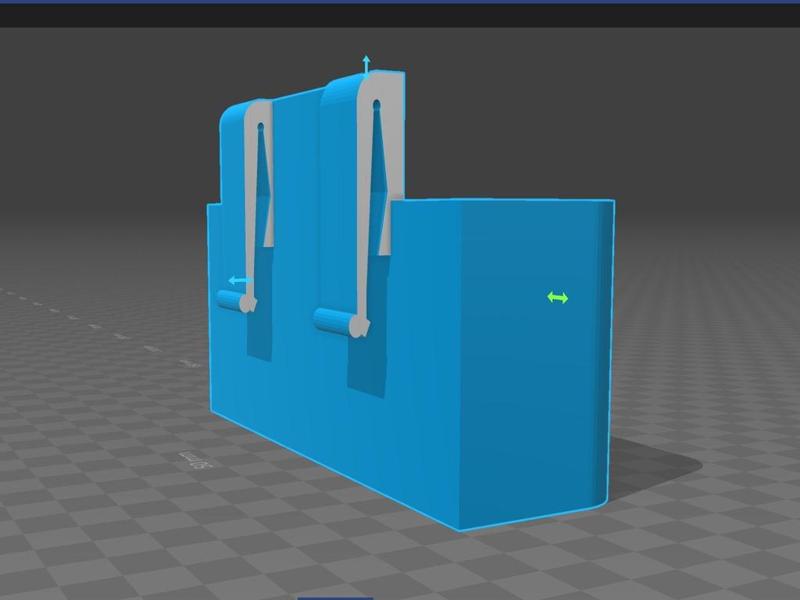The height and width of the screenshot is (600, 800).
Task: Click the upward arrow handle above the model
Action: point(366,65)
